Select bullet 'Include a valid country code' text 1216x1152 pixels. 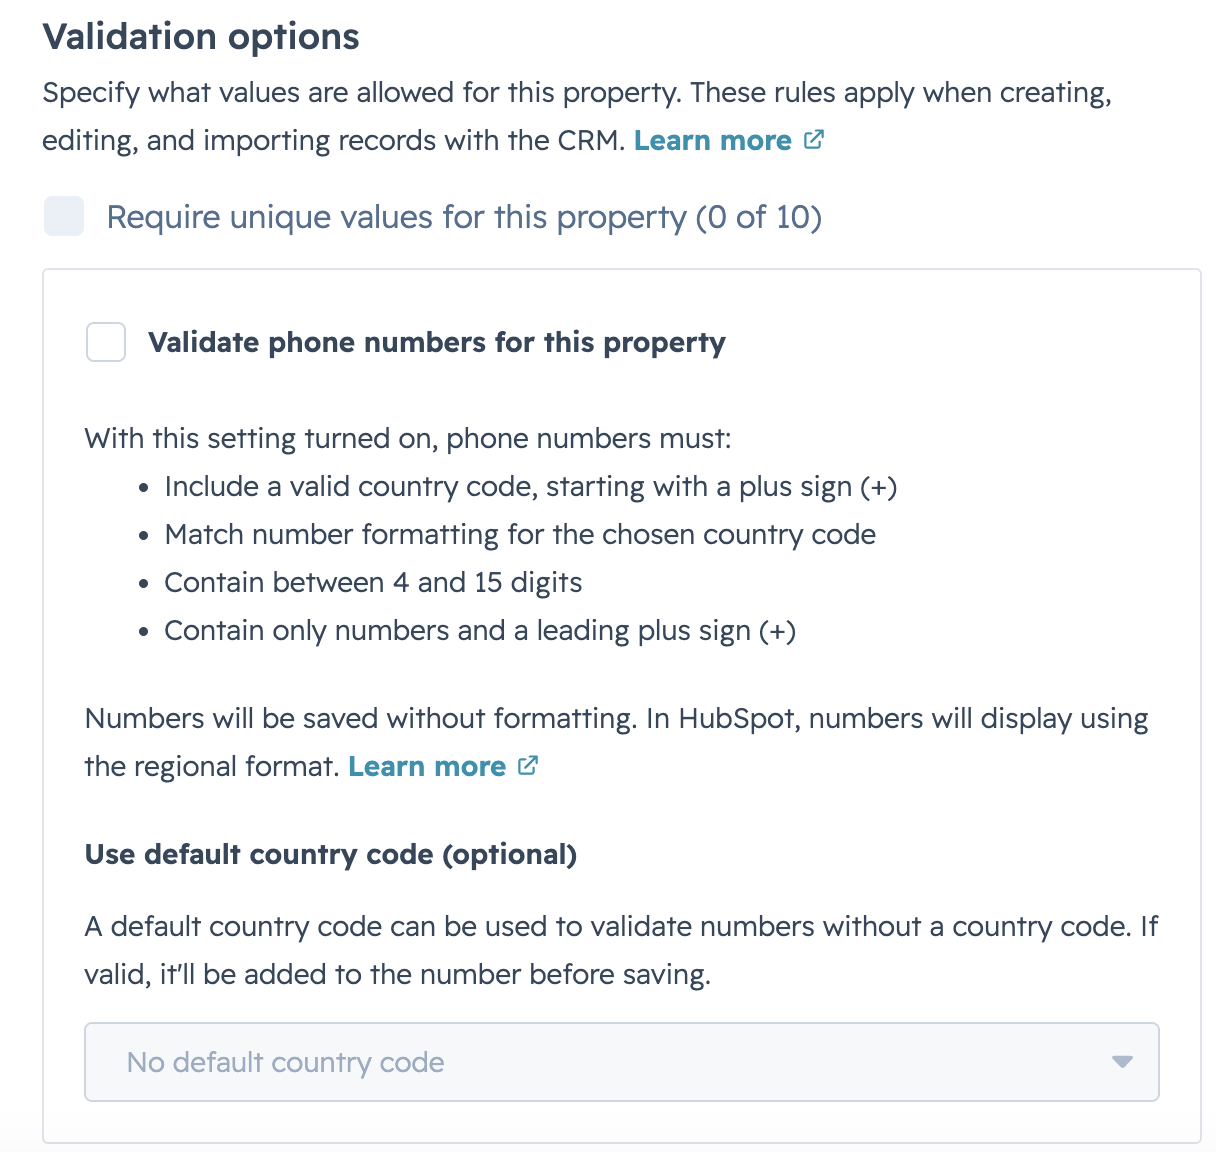531,487
